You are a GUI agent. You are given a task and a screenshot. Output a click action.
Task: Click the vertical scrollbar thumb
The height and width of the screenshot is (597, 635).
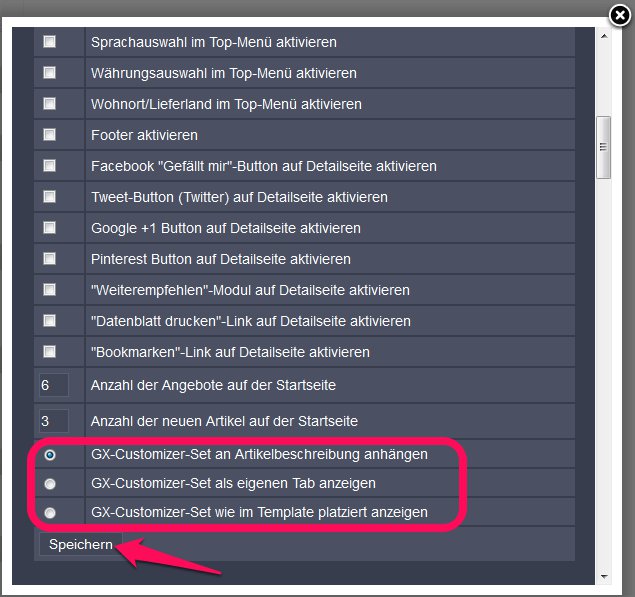(x=604, y=147)
